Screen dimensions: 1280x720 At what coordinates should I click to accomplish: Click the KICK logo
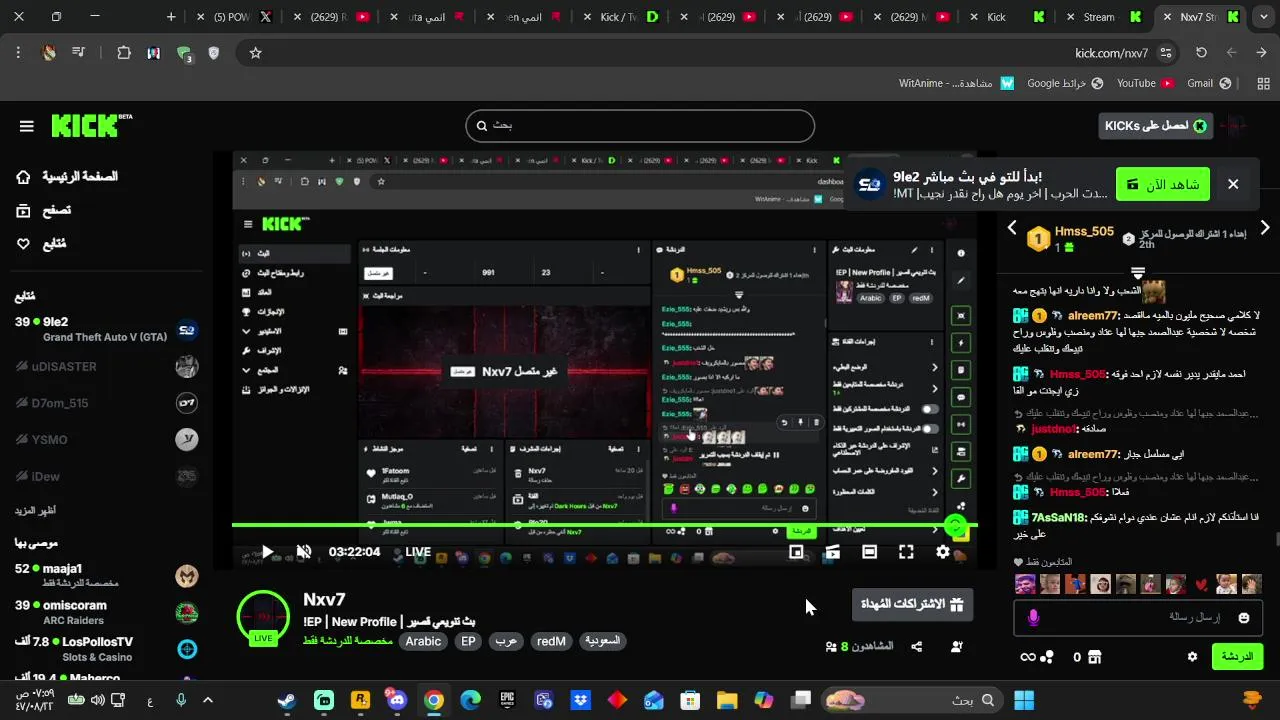pyautogui.click(x=91, y=125)
